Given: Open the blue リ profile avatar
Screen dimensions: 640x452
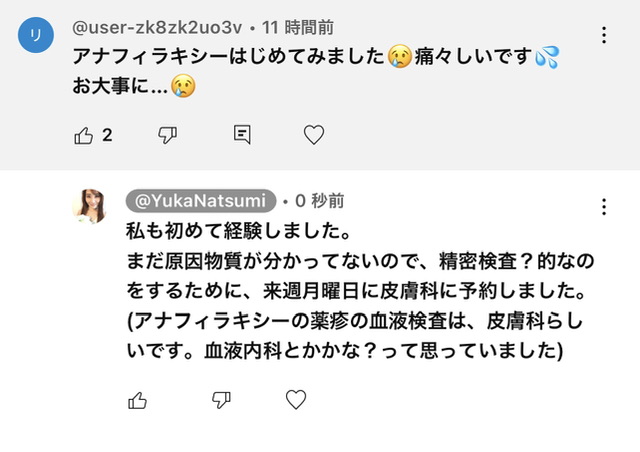Looking at the screenshot, I should [x=36, y=35].
